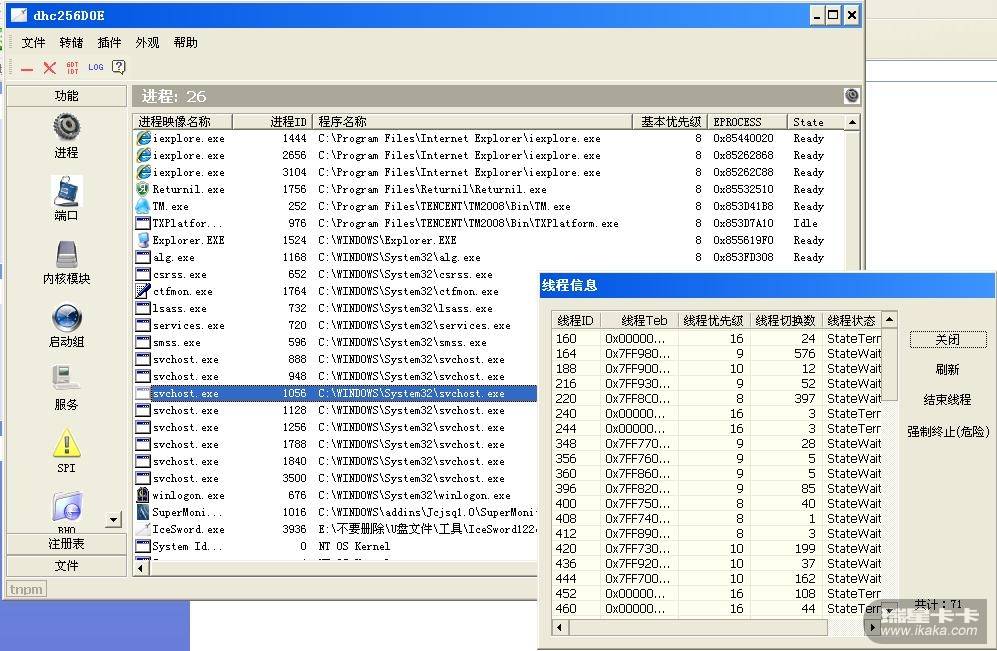Sort threads by 线程优先级 column header
Viewport: 997px width, 651px height.
715,320
